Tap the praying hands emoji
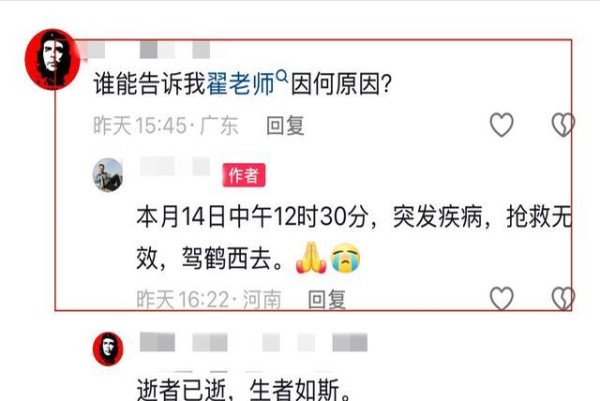Image resolution: width=600 pixels, height=401 pixels. pos(311,258)
